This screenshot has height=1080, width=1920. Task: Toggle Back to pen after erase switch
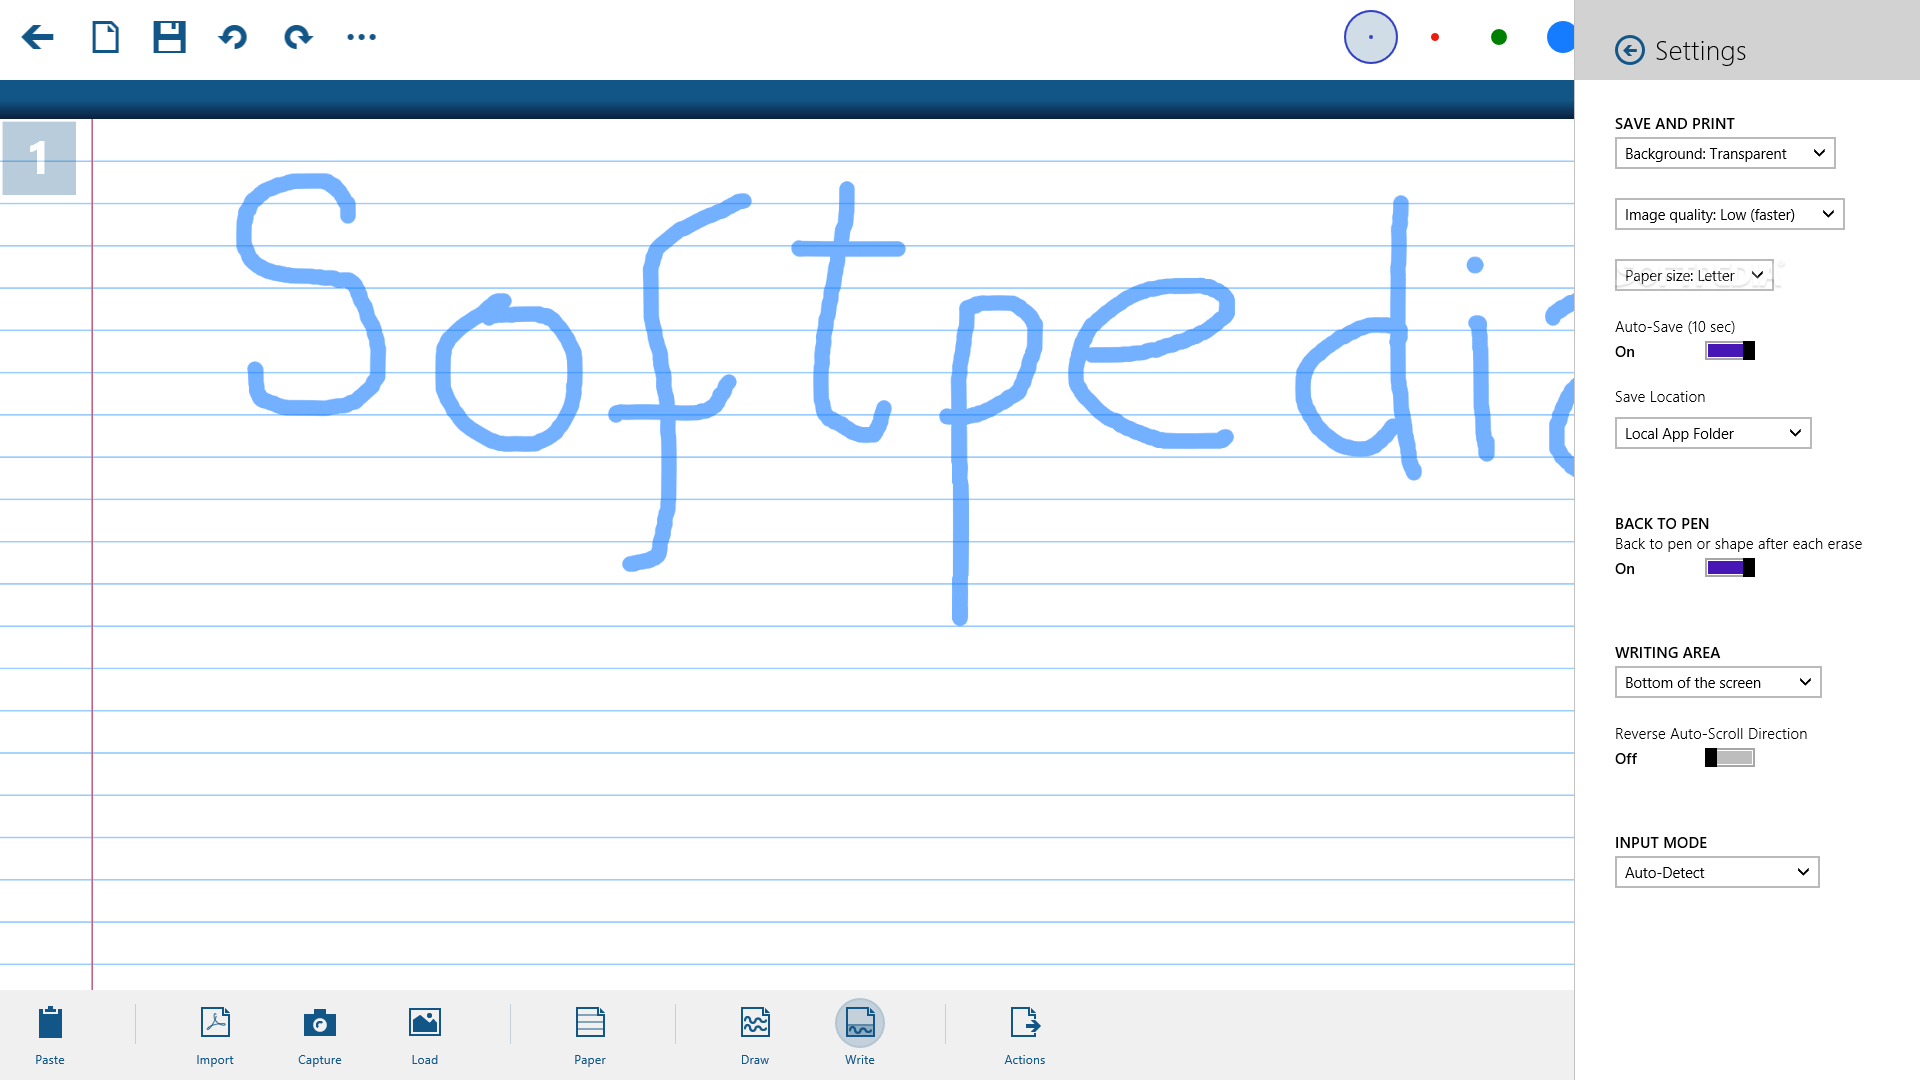coord(1730,568)
